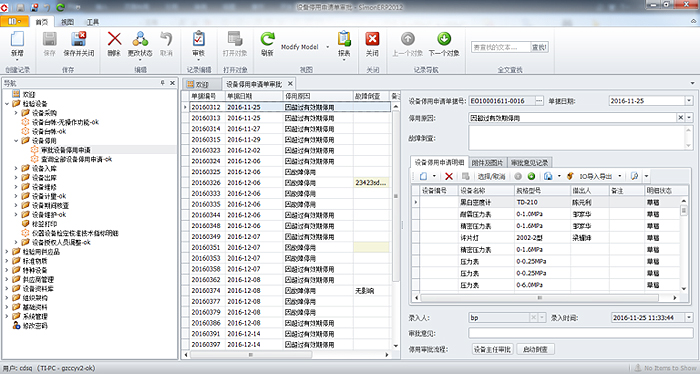
Task: Click the 上一个对象 previous object icon
Action: [408, 39]
